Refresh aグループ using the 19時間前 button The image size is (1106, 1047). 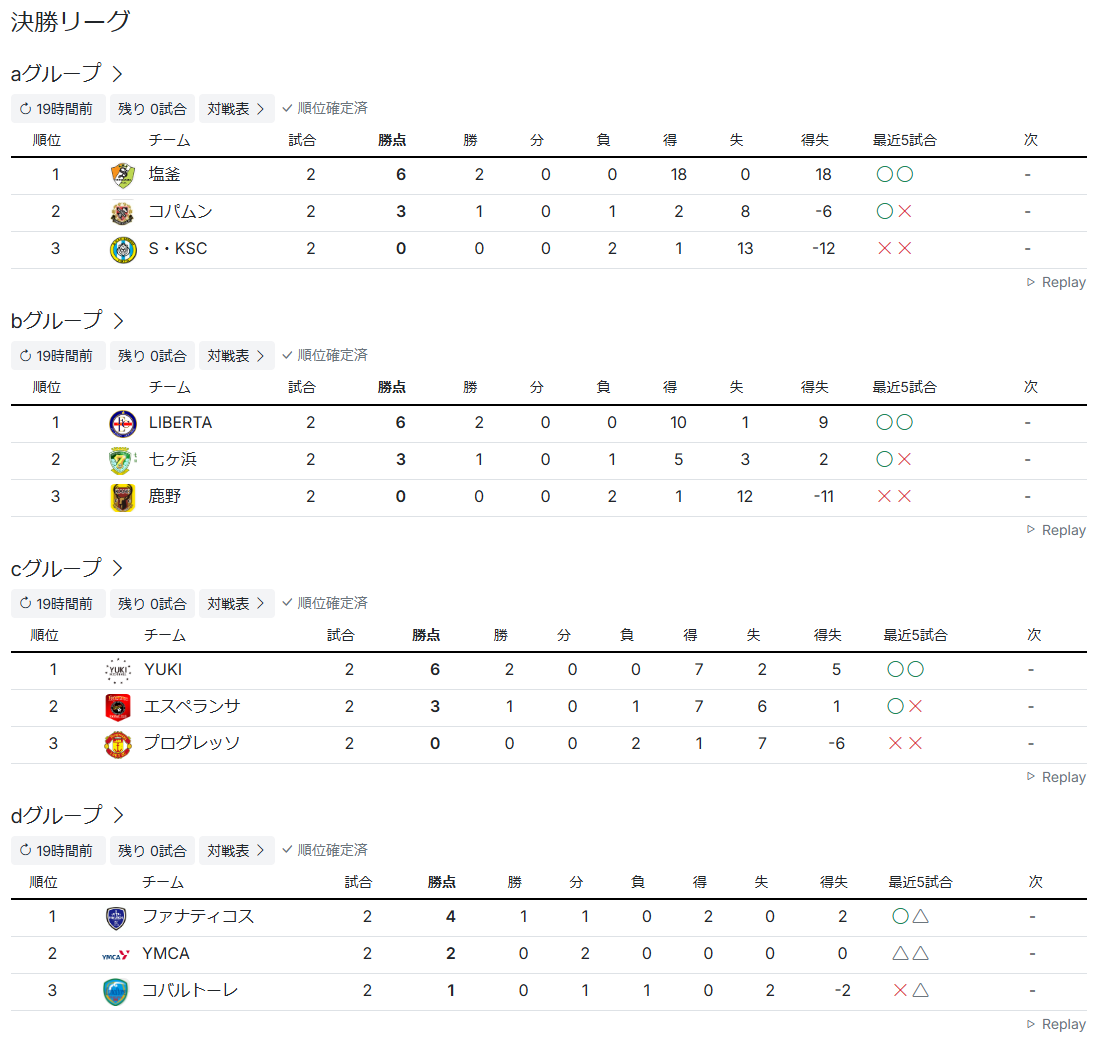click(57, 108)
